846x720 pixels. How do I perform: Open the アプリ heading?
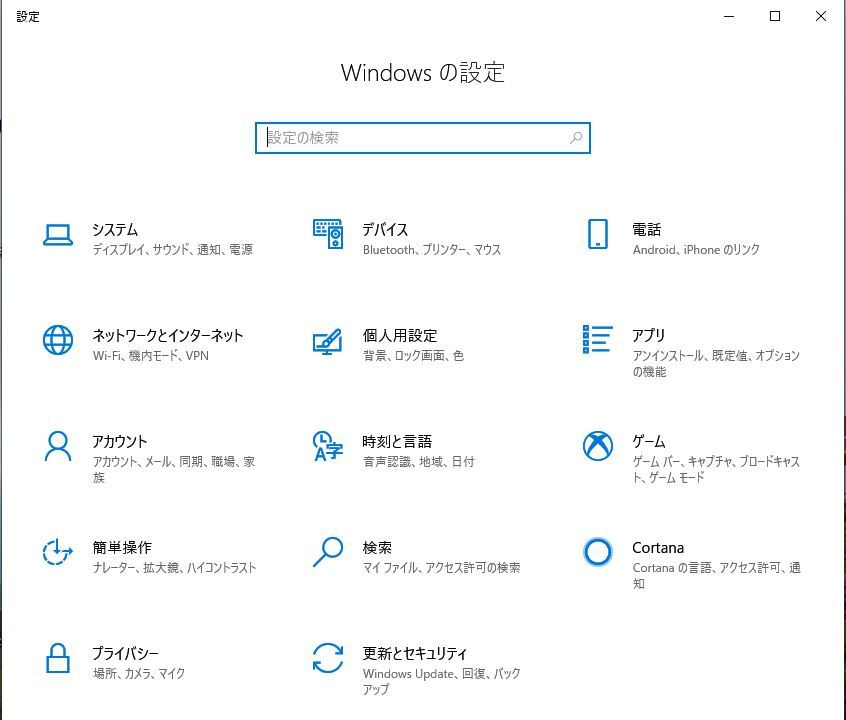649,336
